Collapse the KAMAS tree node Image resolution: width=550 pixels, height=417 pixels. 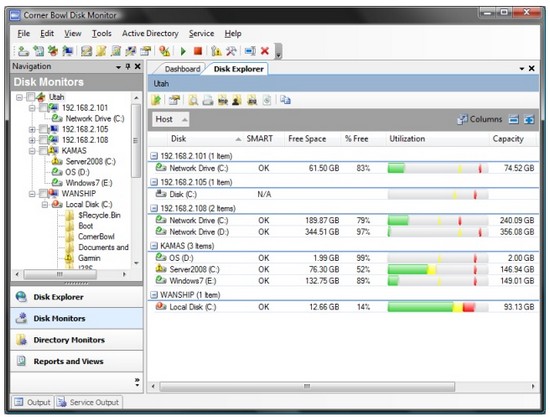(32, 151)
